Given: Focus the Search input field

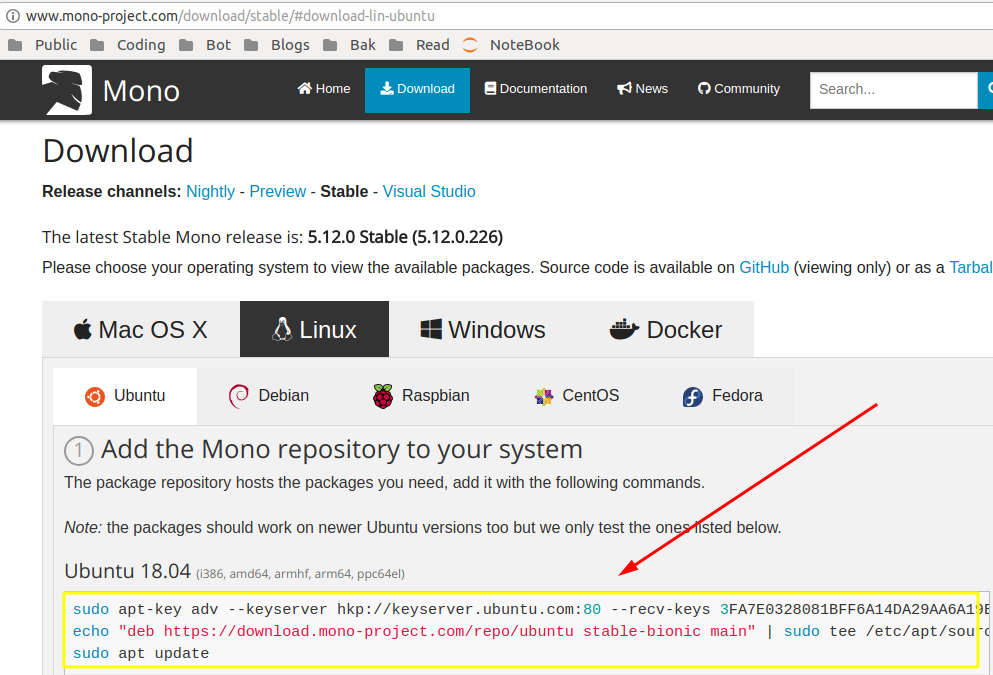Looking at the screenshot, I should click(x=894, y=90).
